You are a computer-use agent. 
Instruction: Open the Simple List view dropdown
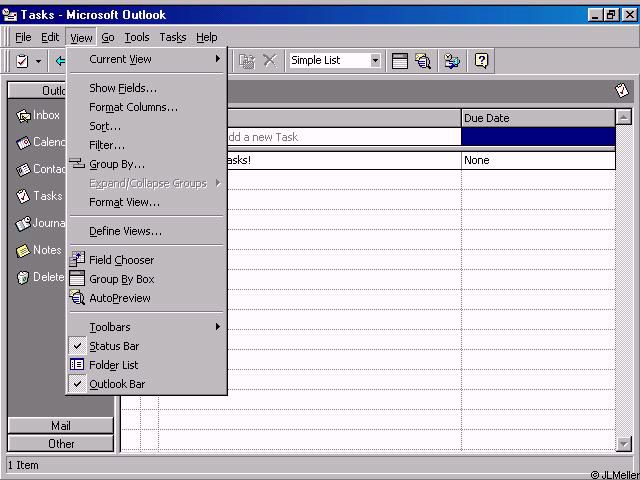(375, 61)
